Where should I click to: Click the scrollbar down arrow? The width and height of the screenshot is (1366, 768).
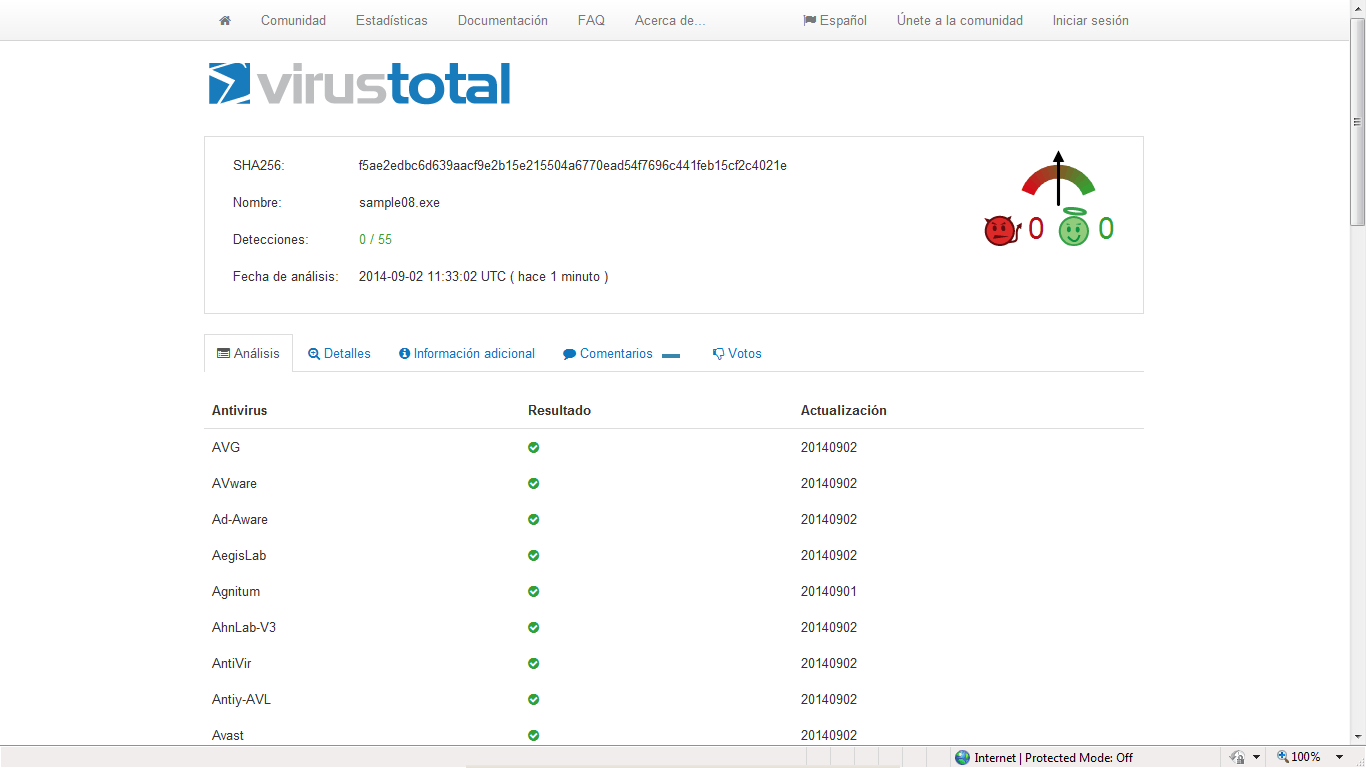pos(1358,736)
